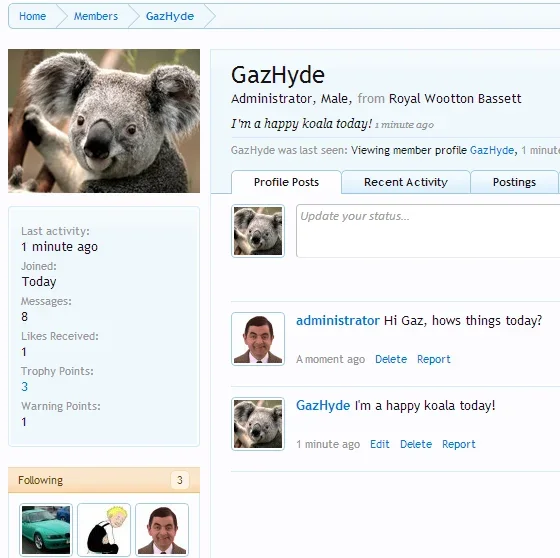Open Members in the breadcrumb trail
The width and height of the screenshot is (560, 558).
tap(96, 16)
